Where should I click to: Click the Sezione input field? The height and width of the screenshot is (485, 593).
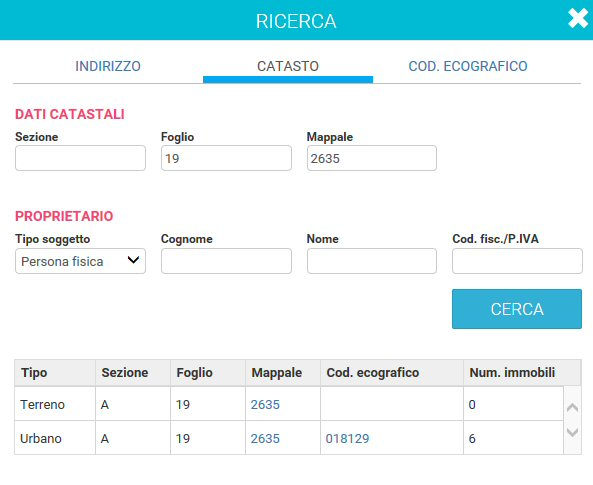(x=80, y=158)
